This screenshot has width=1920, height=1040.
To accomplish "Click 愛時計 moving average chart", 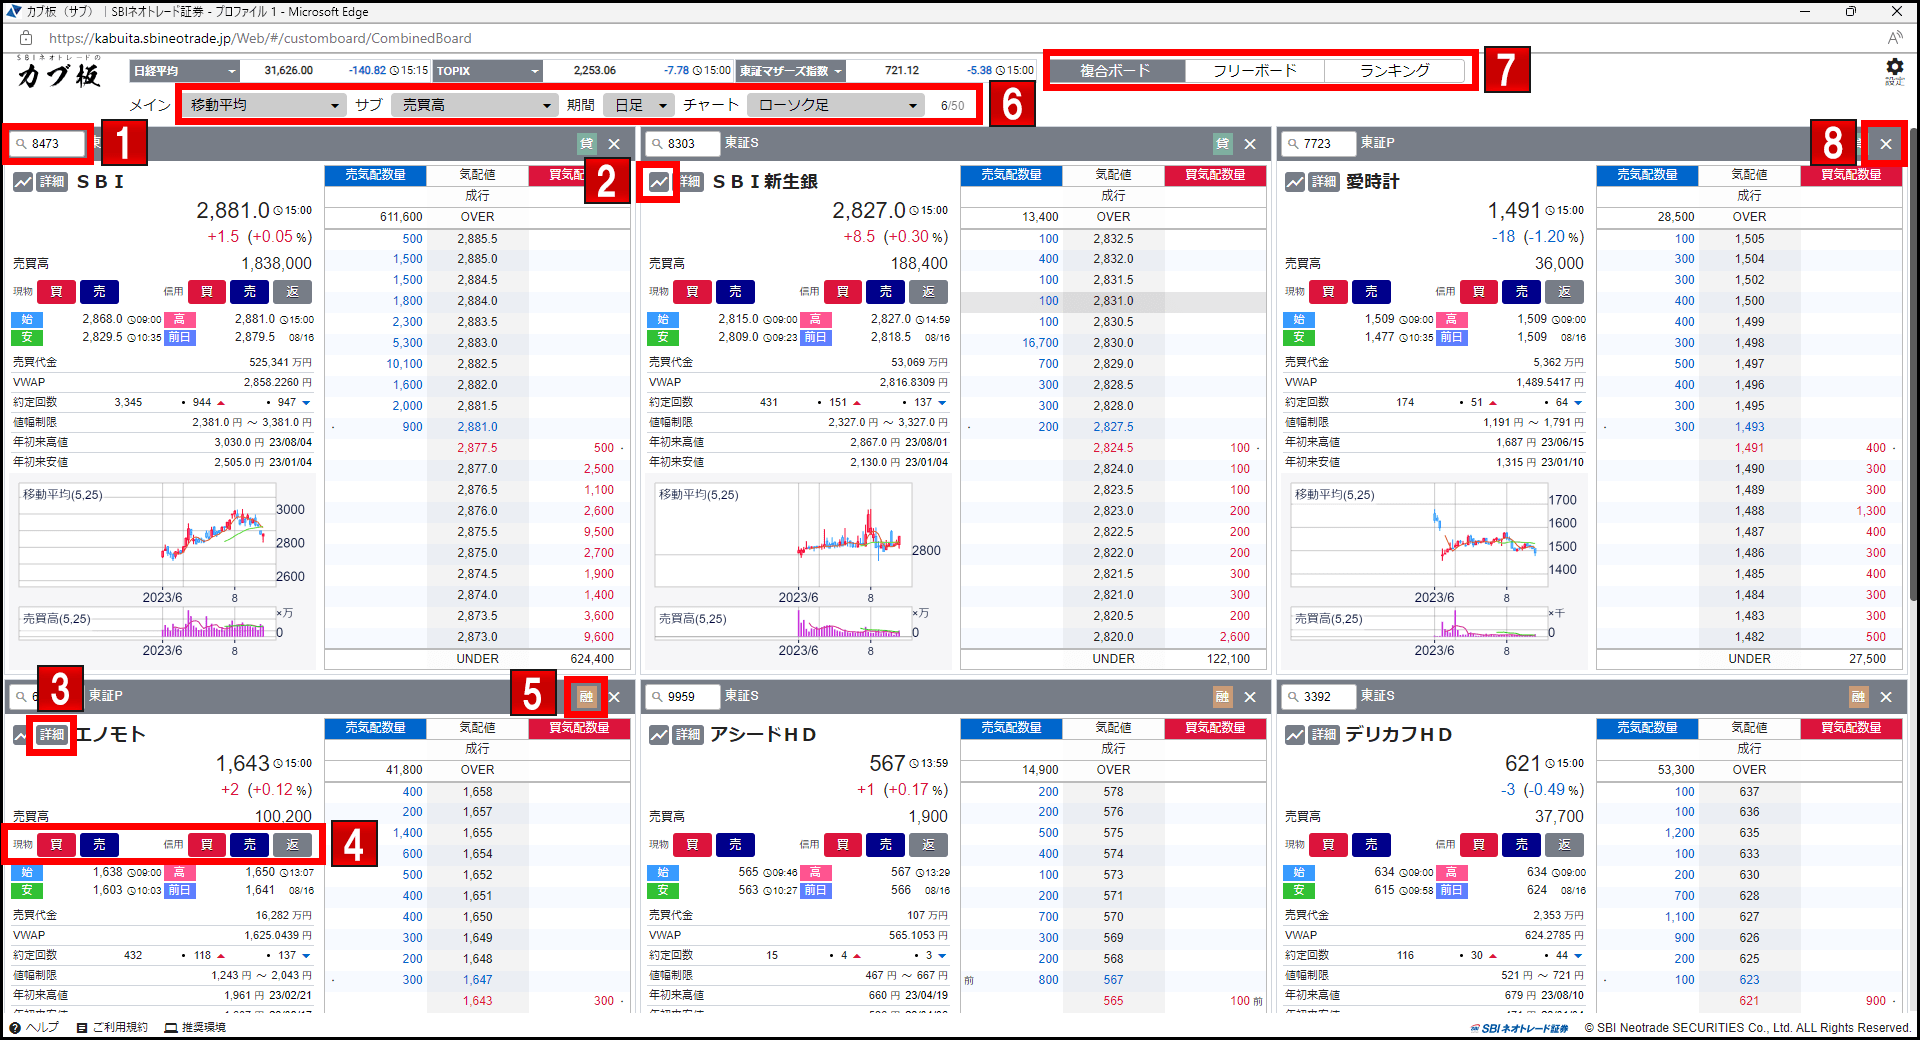I will point(1420,537).
